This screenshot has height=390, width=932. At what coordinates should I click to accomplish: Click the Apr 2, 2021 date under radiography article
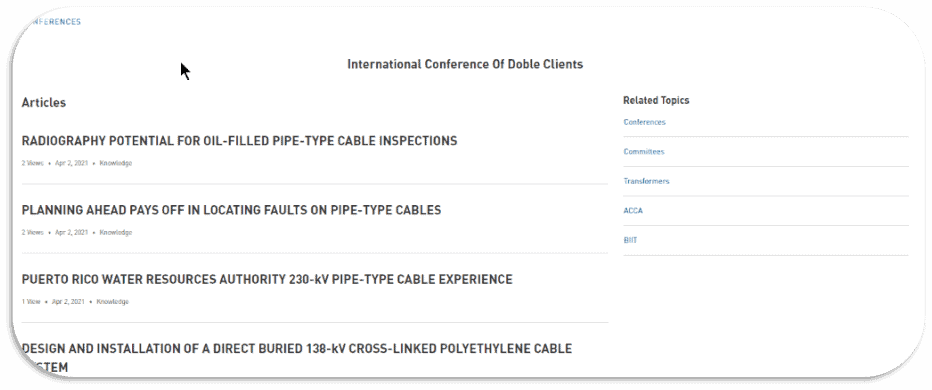(x=71, y=163)
